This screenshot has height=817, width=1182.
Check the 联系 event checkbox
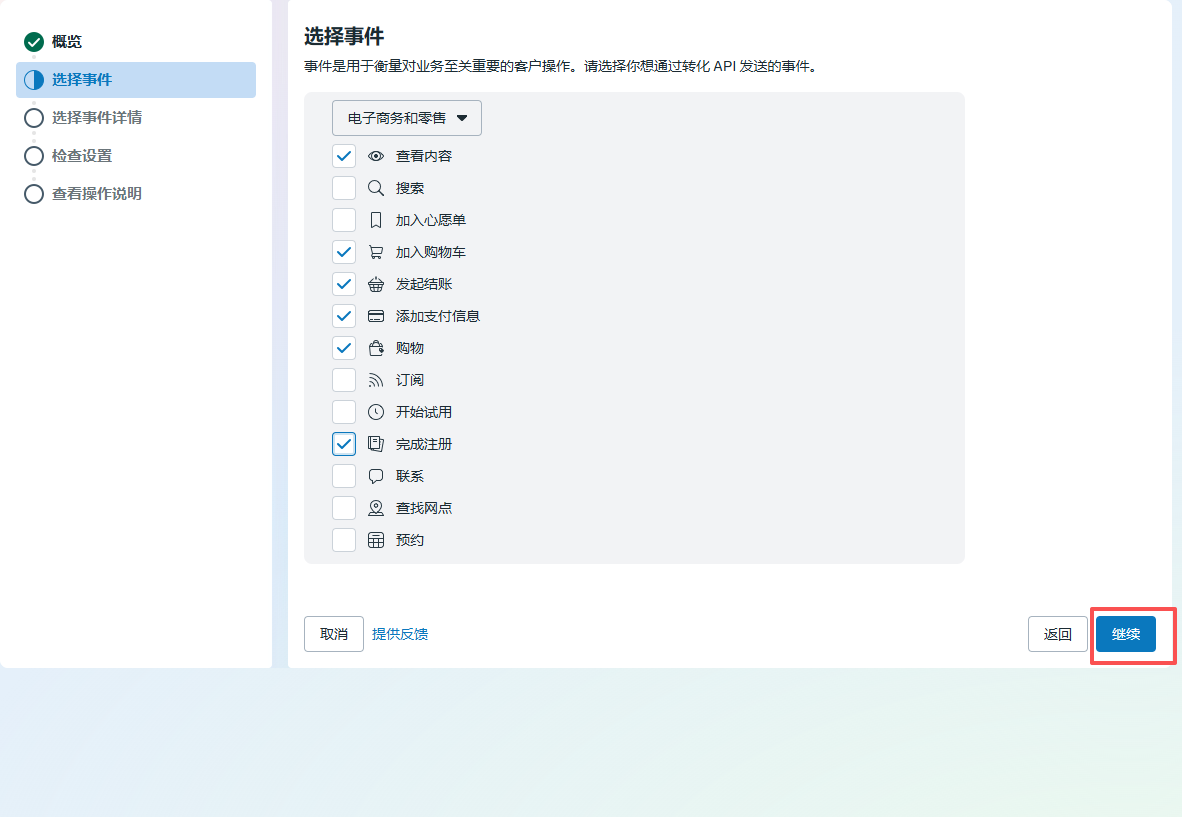[x=344, y=476]
